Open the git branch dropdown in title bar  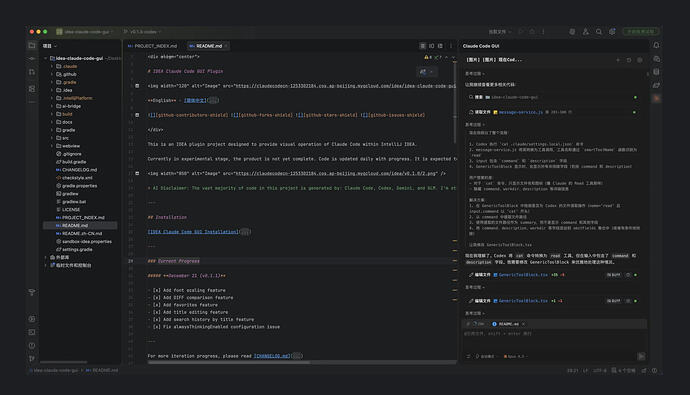point(142,32)
